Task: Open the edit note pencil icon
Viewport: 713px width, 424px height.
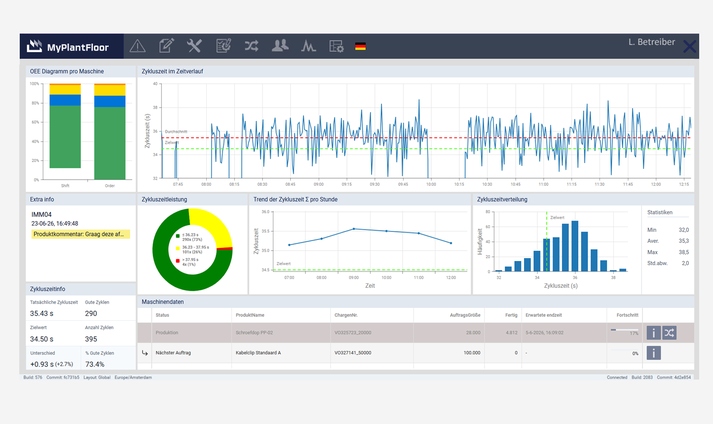Action: pyautogui.click(x=166, y=45)
